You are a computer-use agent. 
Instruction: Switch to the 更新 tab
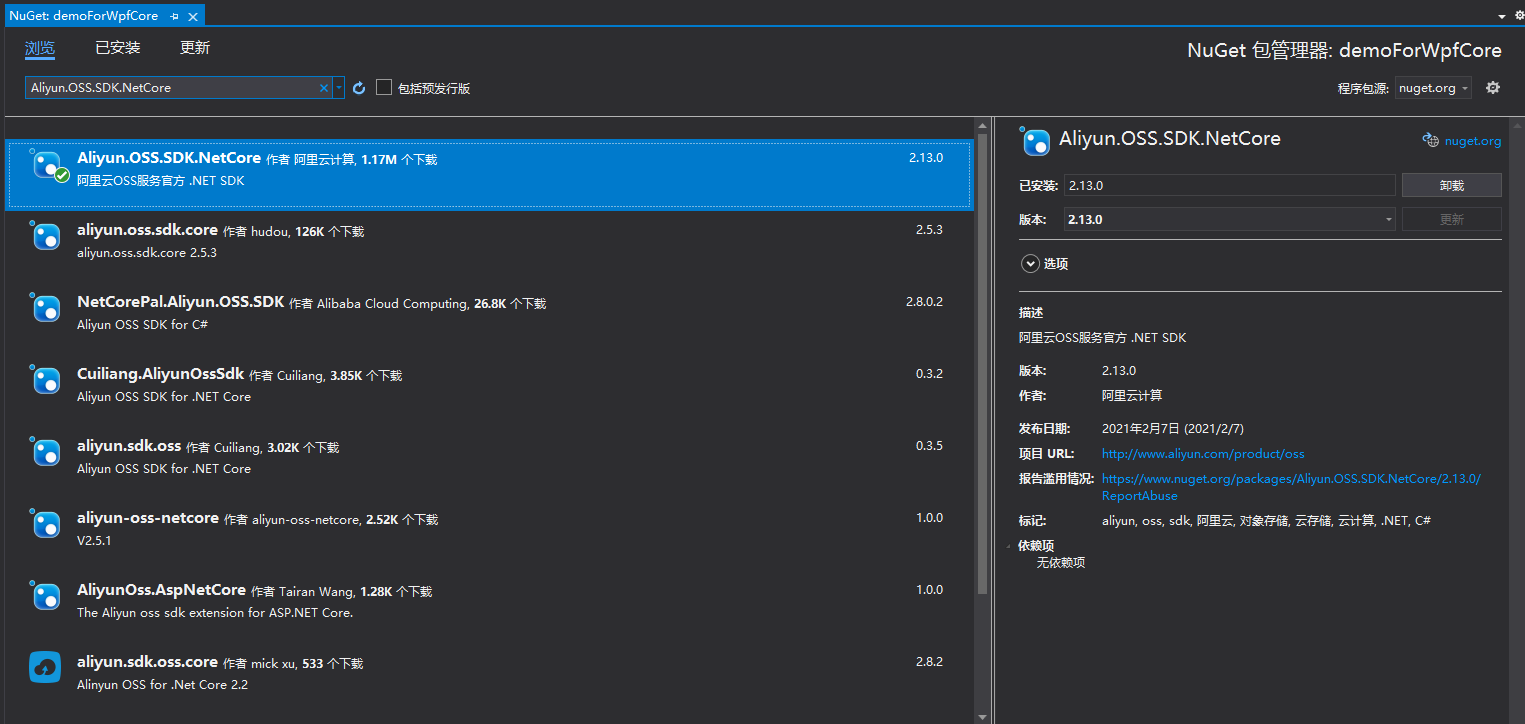pos(195,48)
